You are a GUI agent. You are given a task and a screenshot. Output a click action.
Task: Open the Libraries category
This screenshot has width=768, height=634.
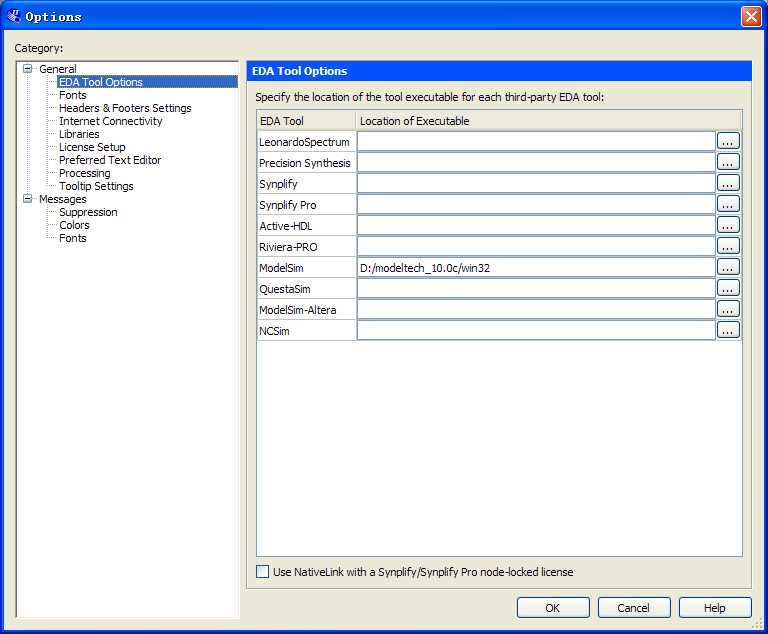pos(79,134)
